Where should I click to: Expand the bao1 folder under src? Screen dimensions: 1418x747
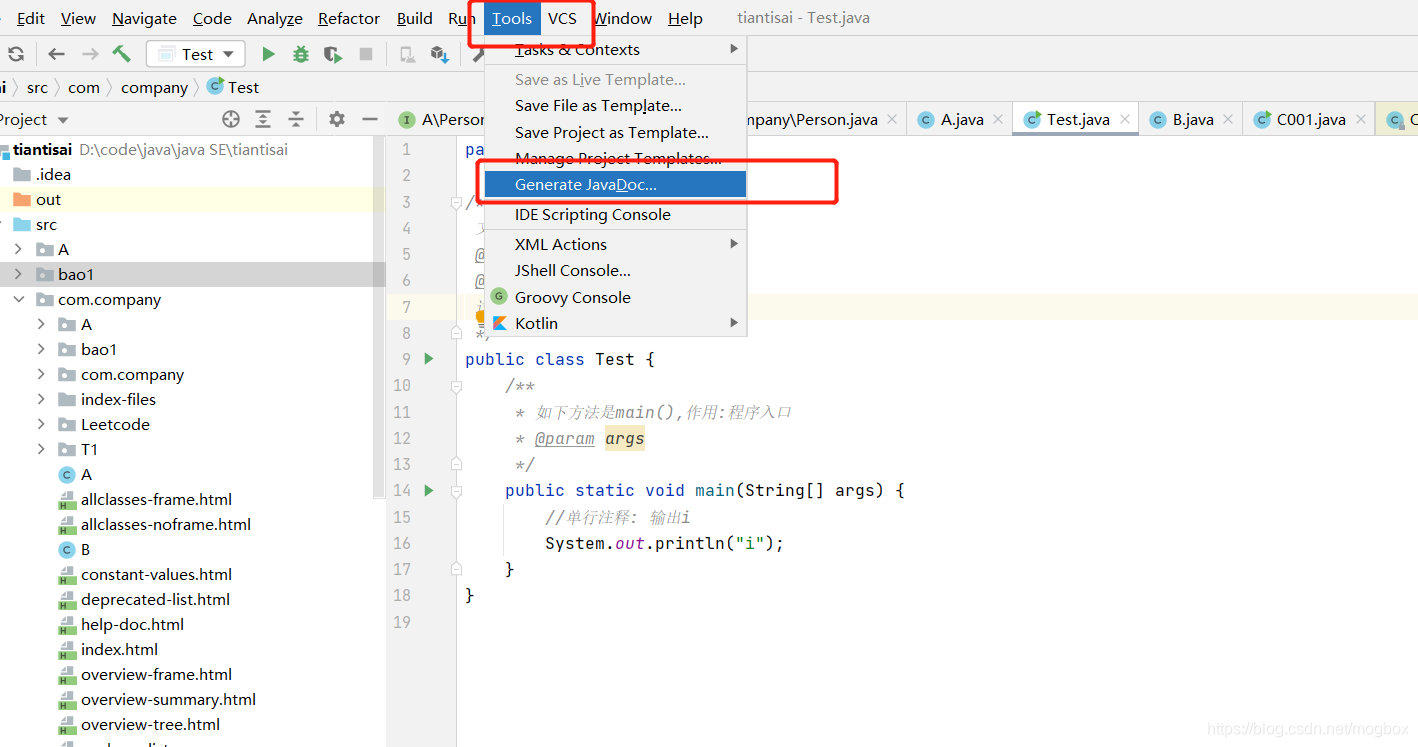click(x=18, y=274)
